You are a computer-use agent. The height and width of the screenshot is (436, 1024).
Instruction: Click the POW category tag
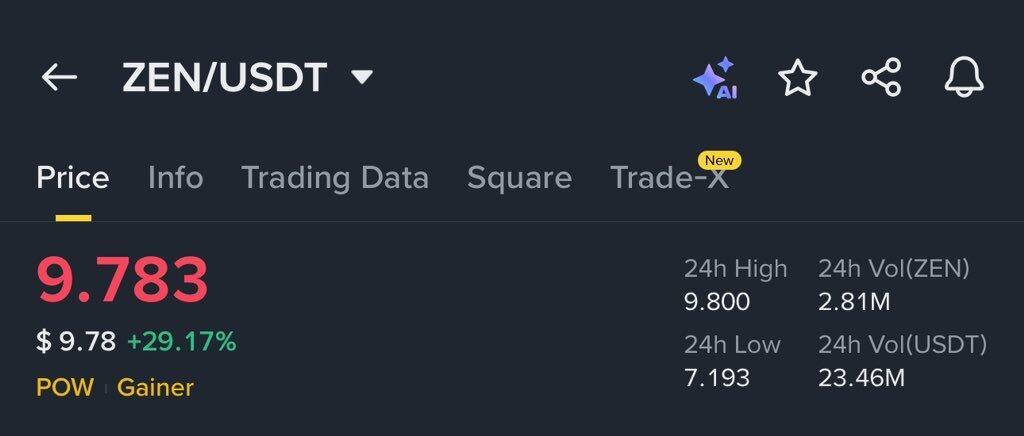pos(65,387)
